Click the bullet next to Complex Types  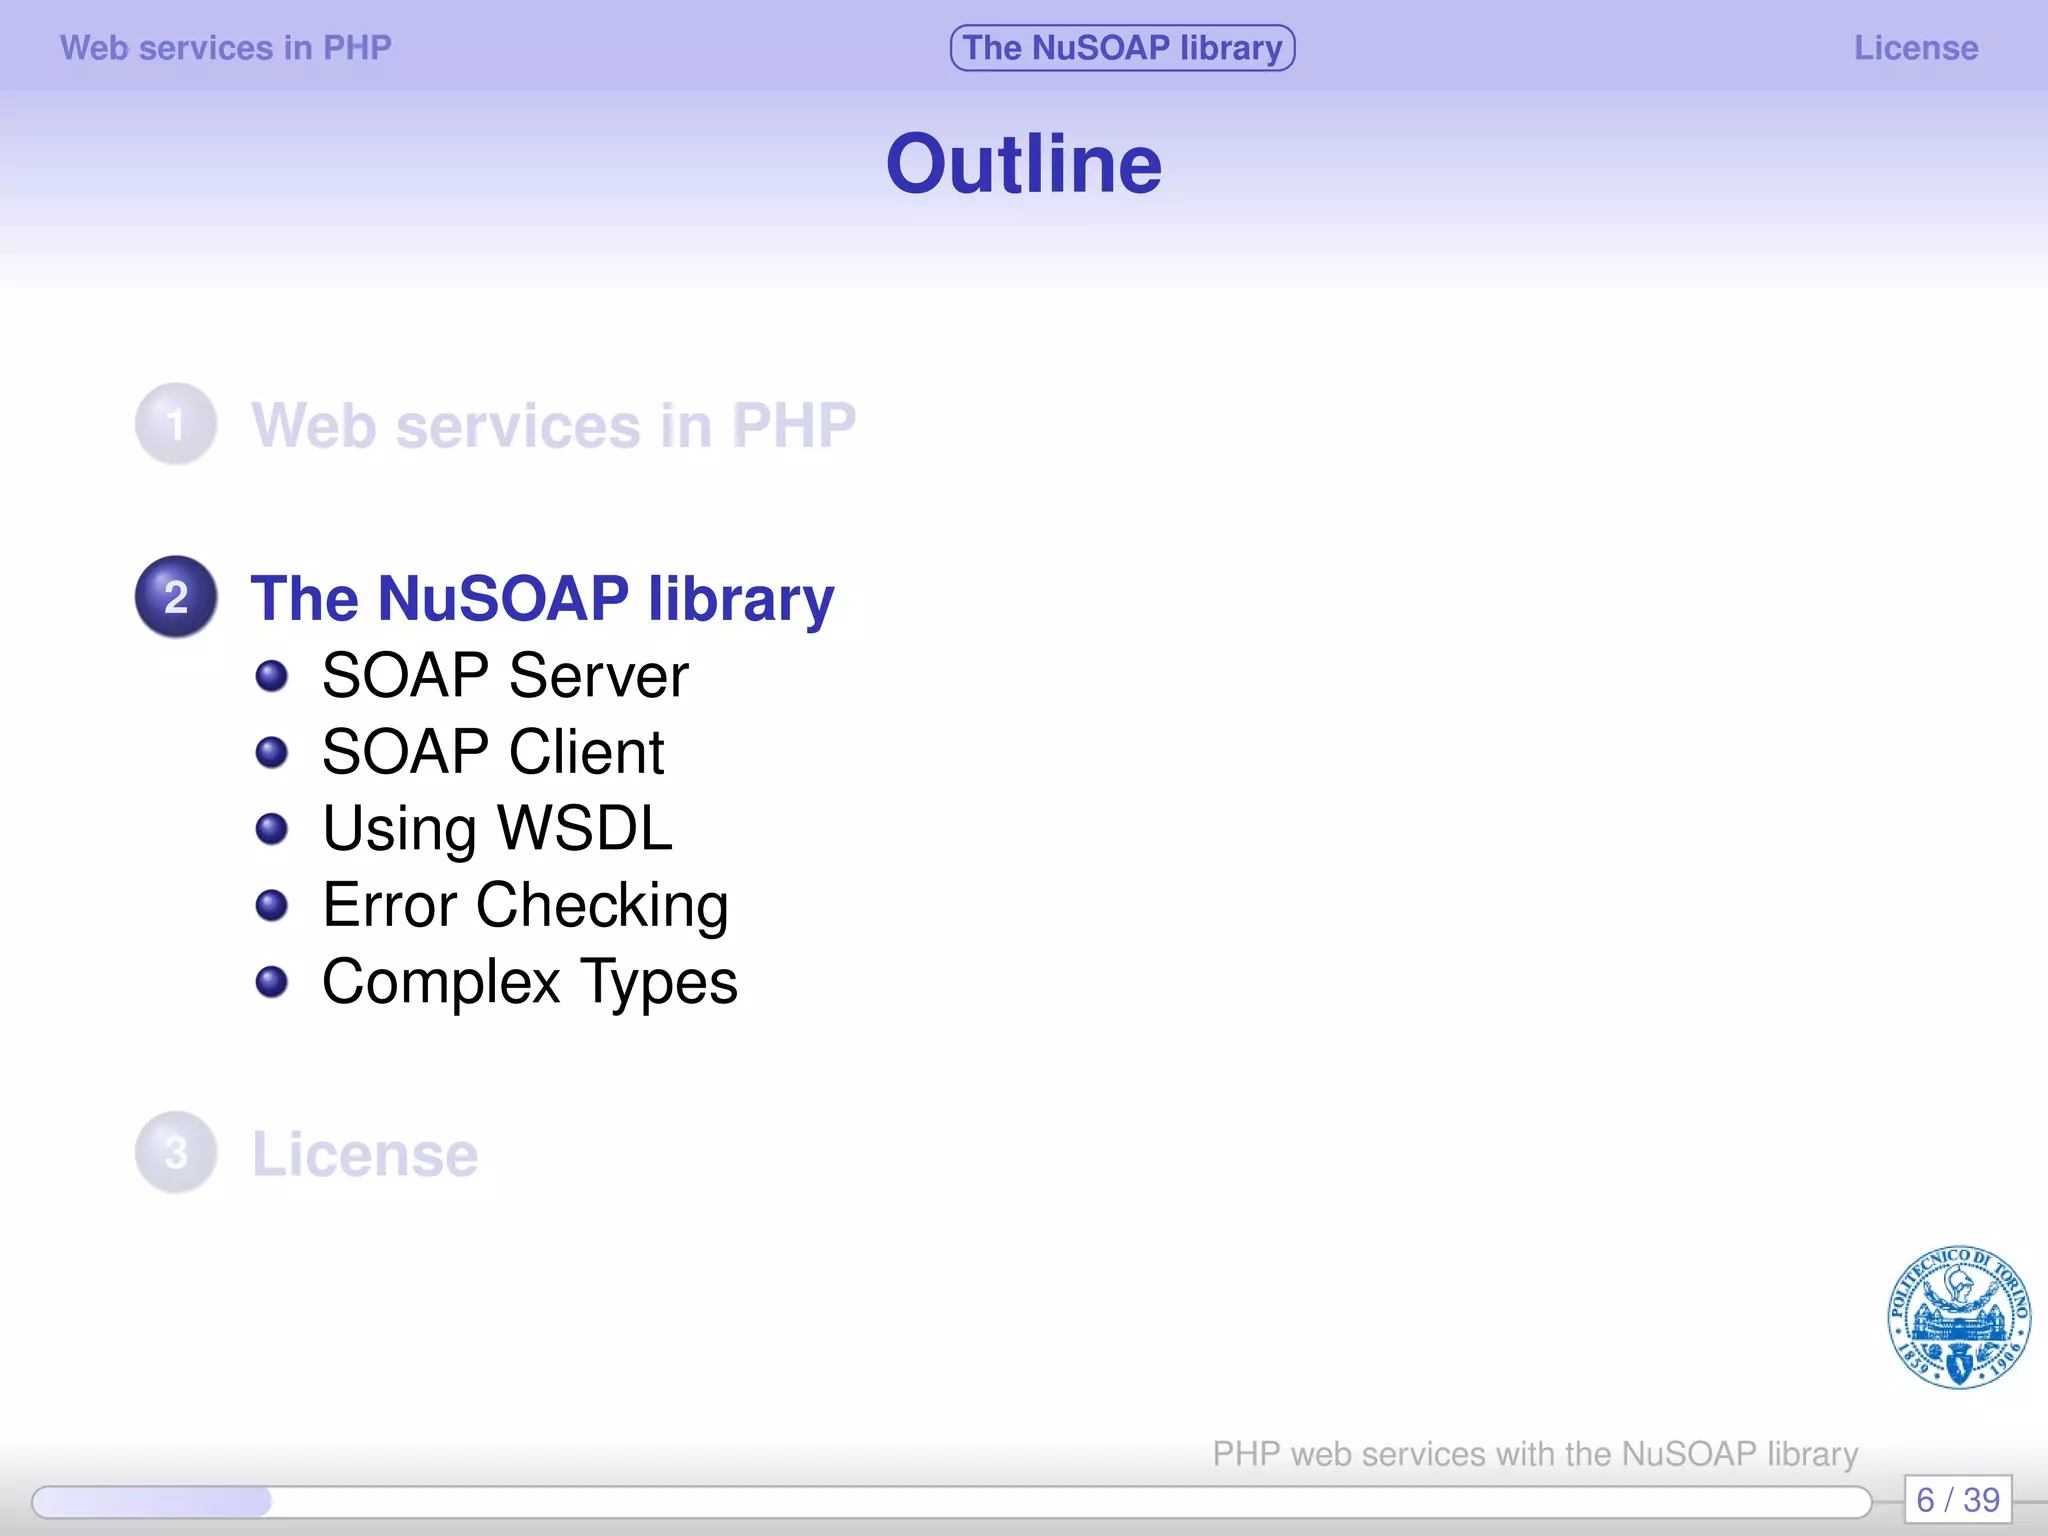(x=271, y=982)
